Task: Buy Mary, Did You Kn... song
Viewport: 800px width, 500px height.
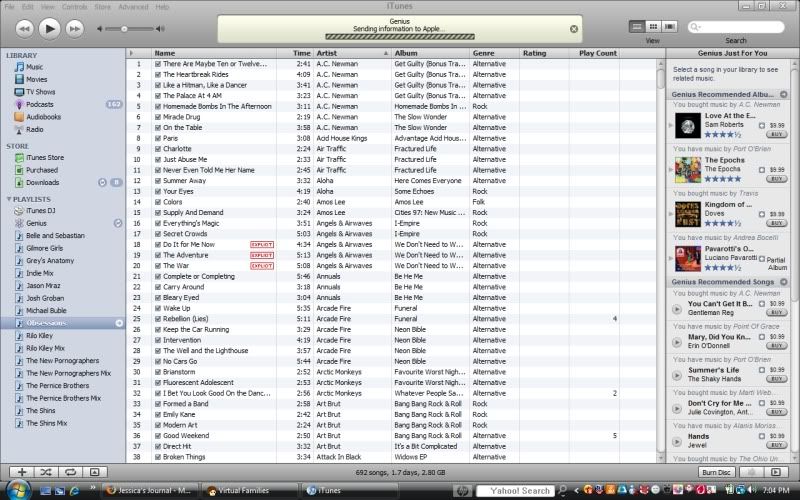Action: pyautogui.click(x=776, y=346)
